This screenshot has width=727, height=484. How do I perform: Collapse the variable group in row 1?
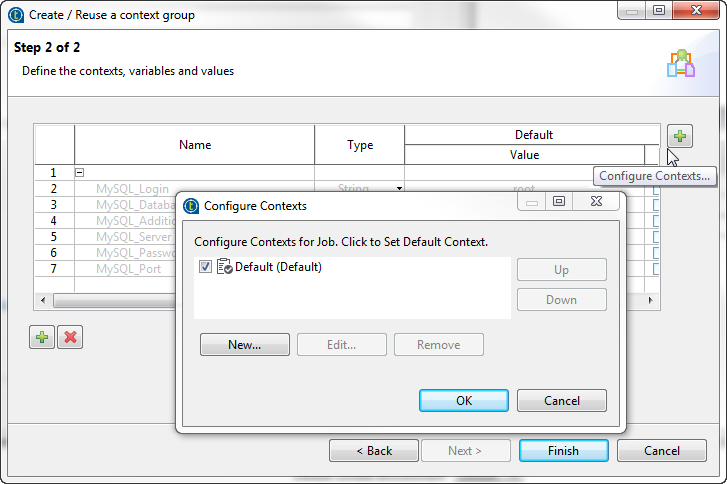point(80,173)
